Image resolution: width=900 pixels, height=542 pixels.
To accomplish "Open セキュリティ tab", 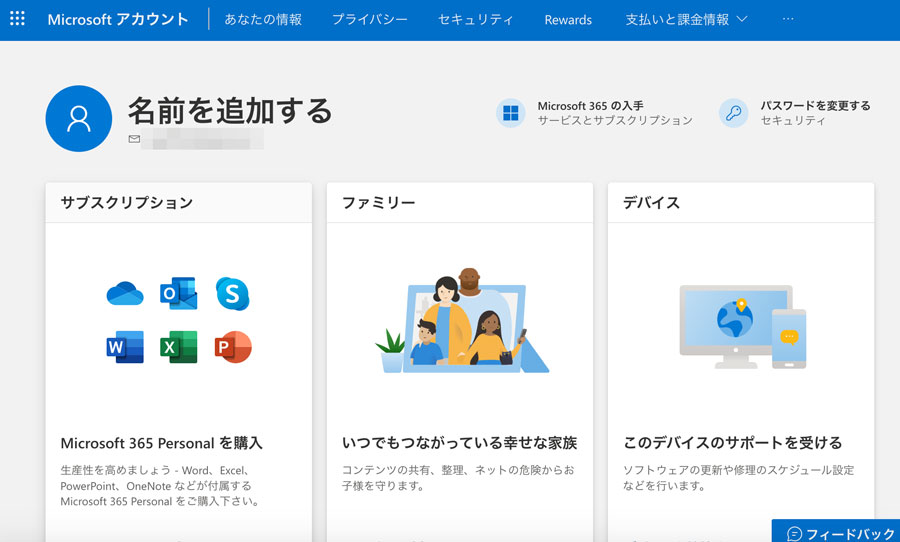I will click(475, 20).
